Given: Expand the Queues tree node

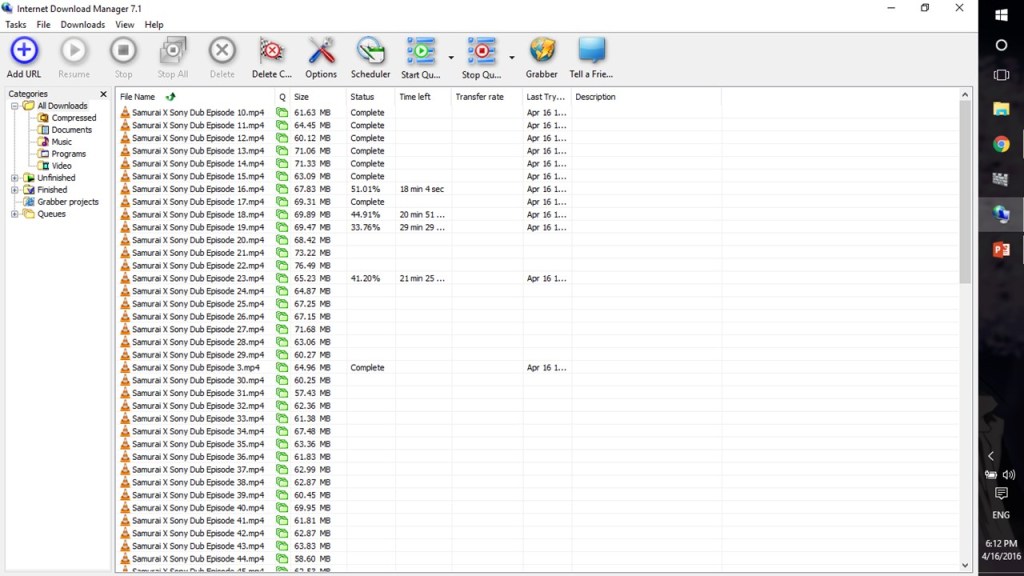Looking at the screenshot, I should click(15, 214).
